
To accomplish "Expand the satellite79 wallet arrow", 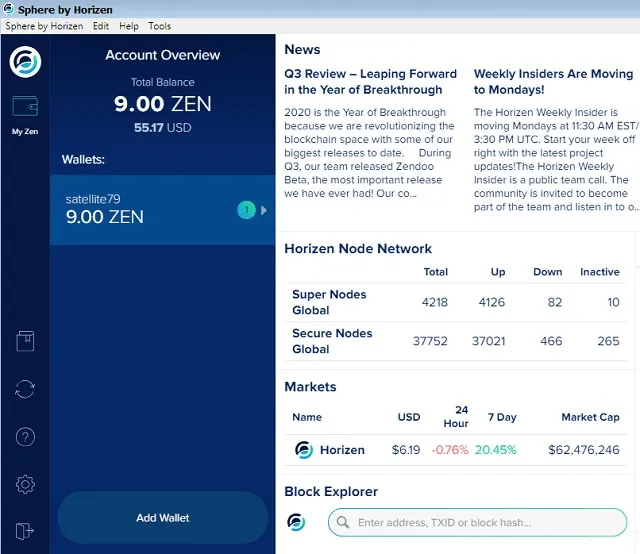I will [x=264, y=210].
